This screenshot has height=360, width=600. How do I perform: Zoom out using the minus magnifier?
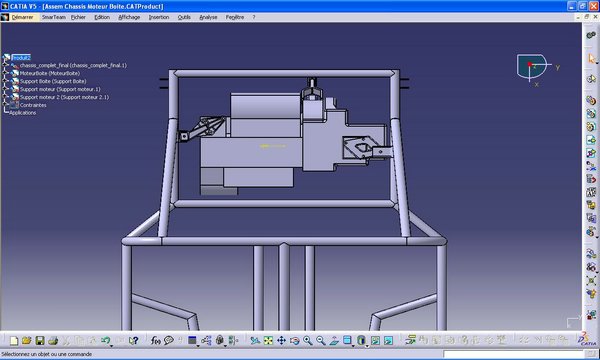[x=321, y=340]
